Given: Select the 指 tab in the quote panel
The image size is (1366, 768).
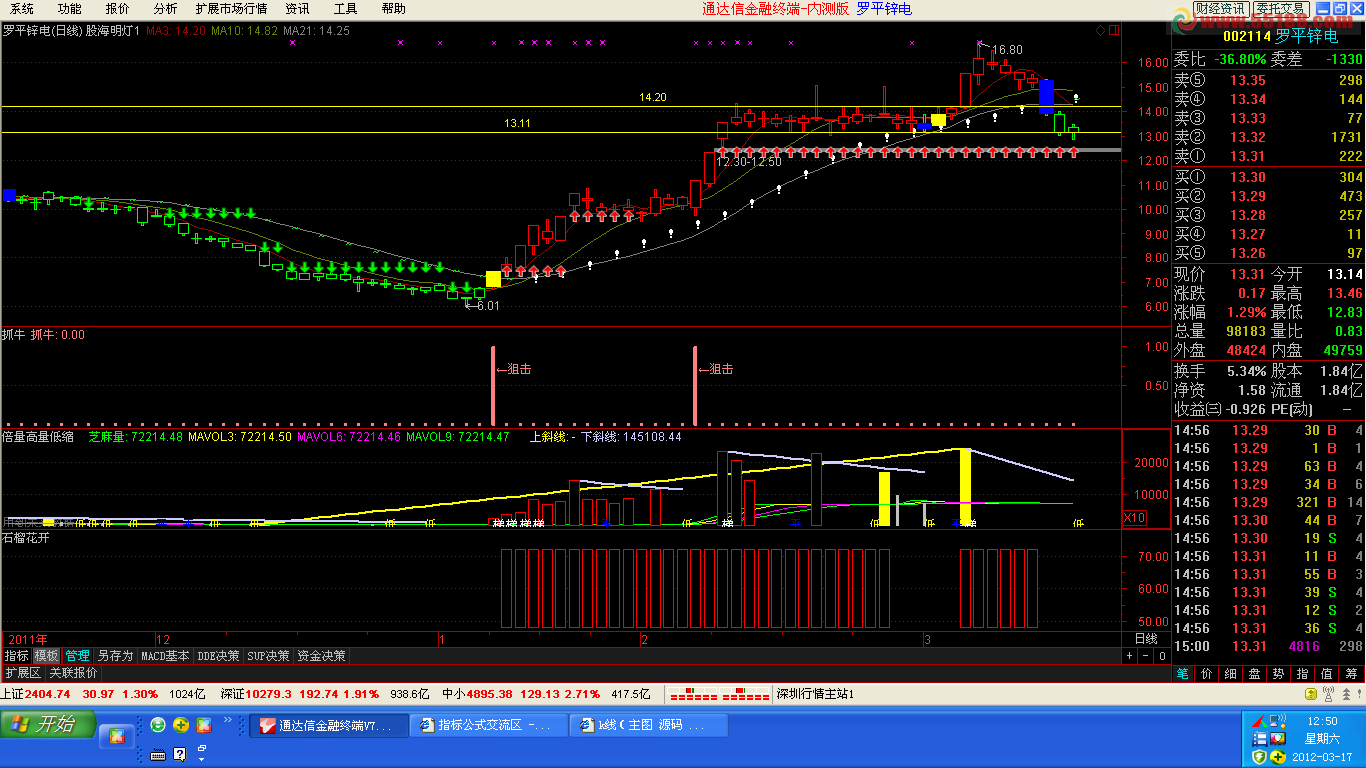Looking at the screenshot, I should [1303, 674].
